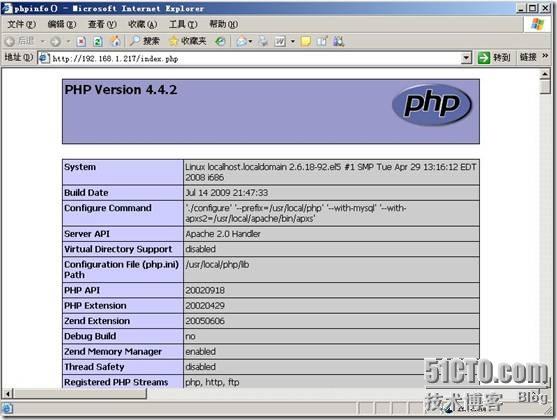This screenshot has width=557, height=420.
Task: Click the 'PHP Version 4.4.2' heading
Action: pos(121,90)
